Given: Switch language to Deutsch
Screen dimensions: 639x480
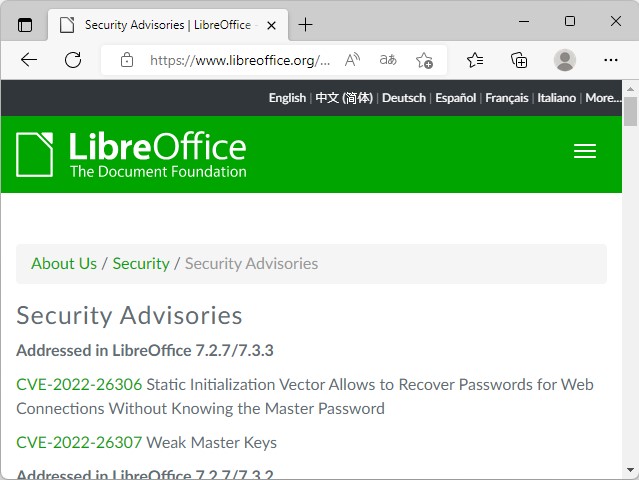Looking at the screenshot, I should tap(403, 98).
